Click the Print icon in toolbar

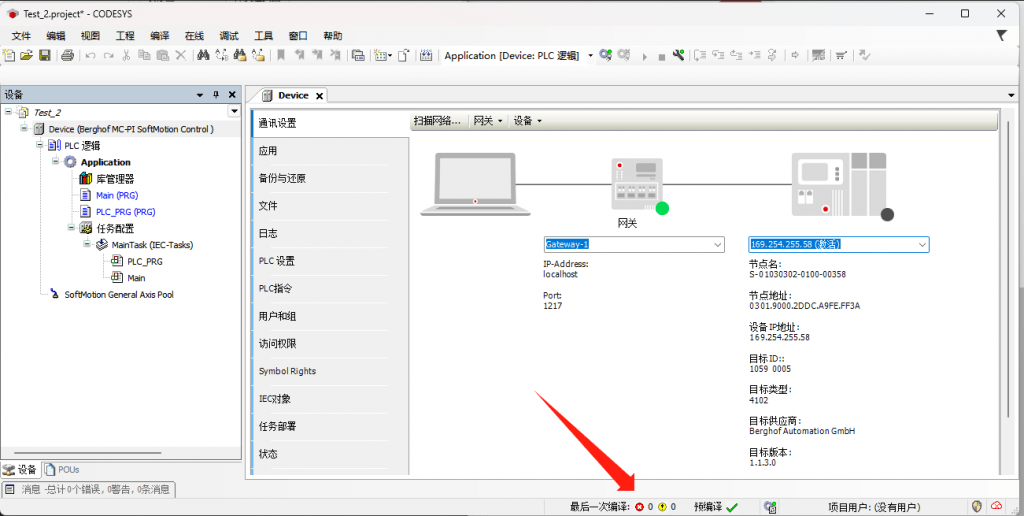[67, 55]
